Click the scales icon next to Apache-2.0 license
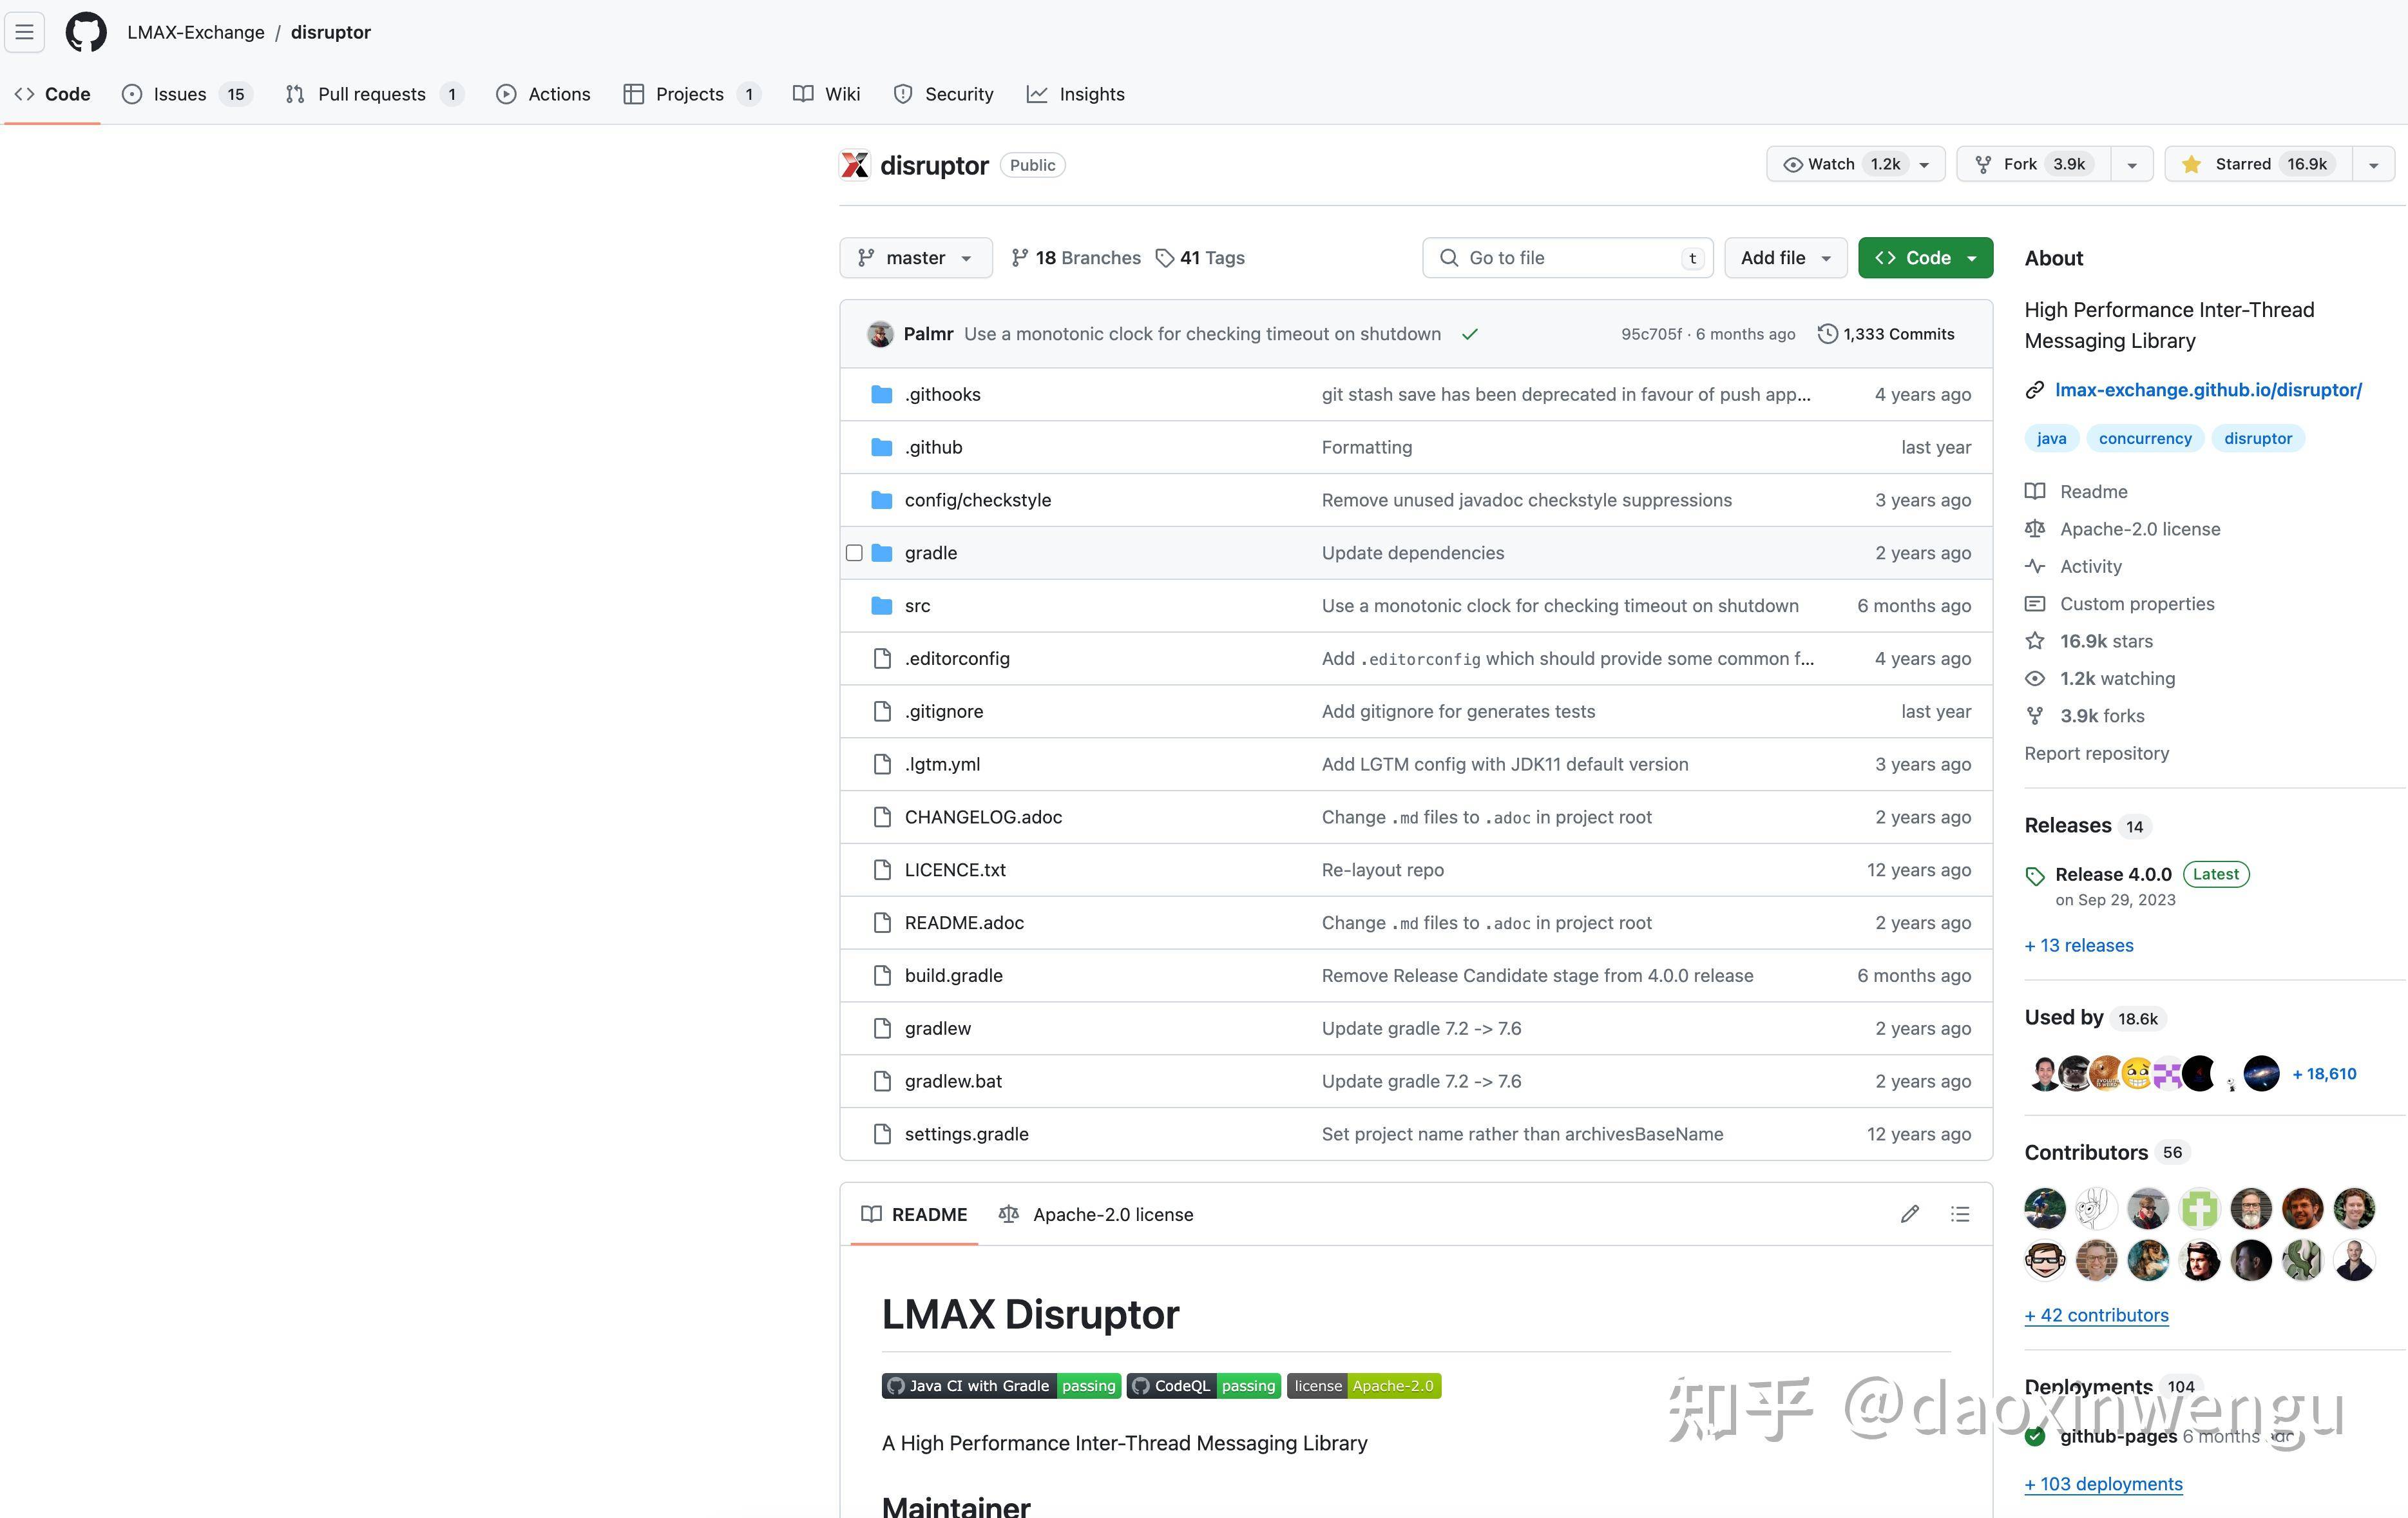Viewport: 2408px width, 1518px height. tap(2034, 528)
